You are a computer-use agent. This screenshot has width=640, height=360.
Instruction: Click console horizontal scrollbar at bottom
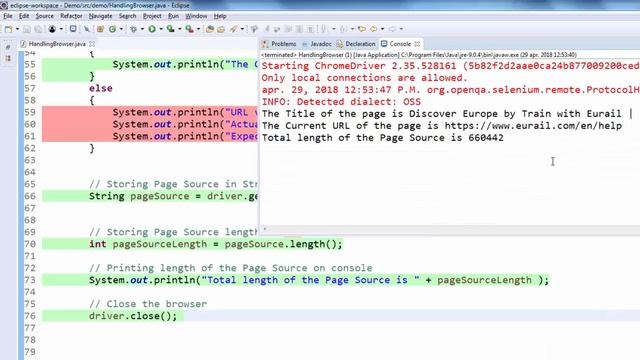449,229
